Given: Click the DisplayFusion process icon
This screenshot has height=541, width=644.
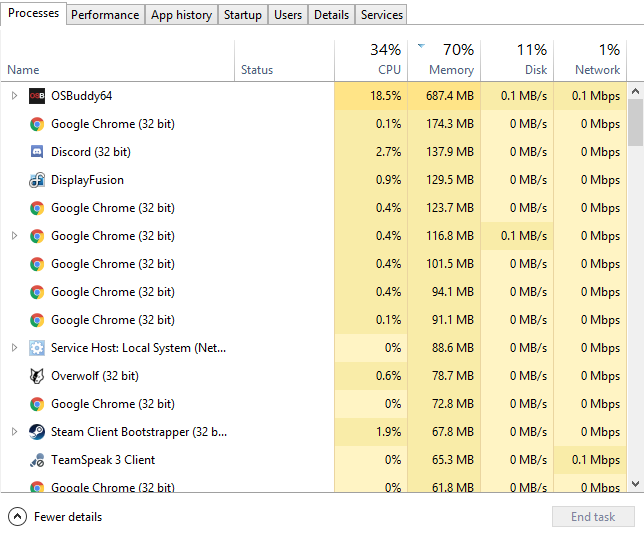Looking at the screenshot, I should point(37,180).
